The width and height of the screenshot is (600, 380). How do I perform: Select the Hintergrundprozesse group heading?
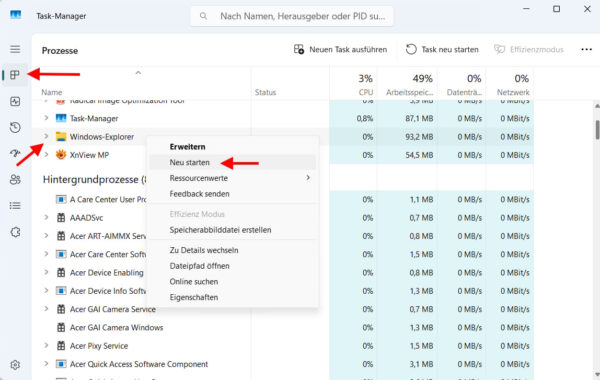pos(94,179)
